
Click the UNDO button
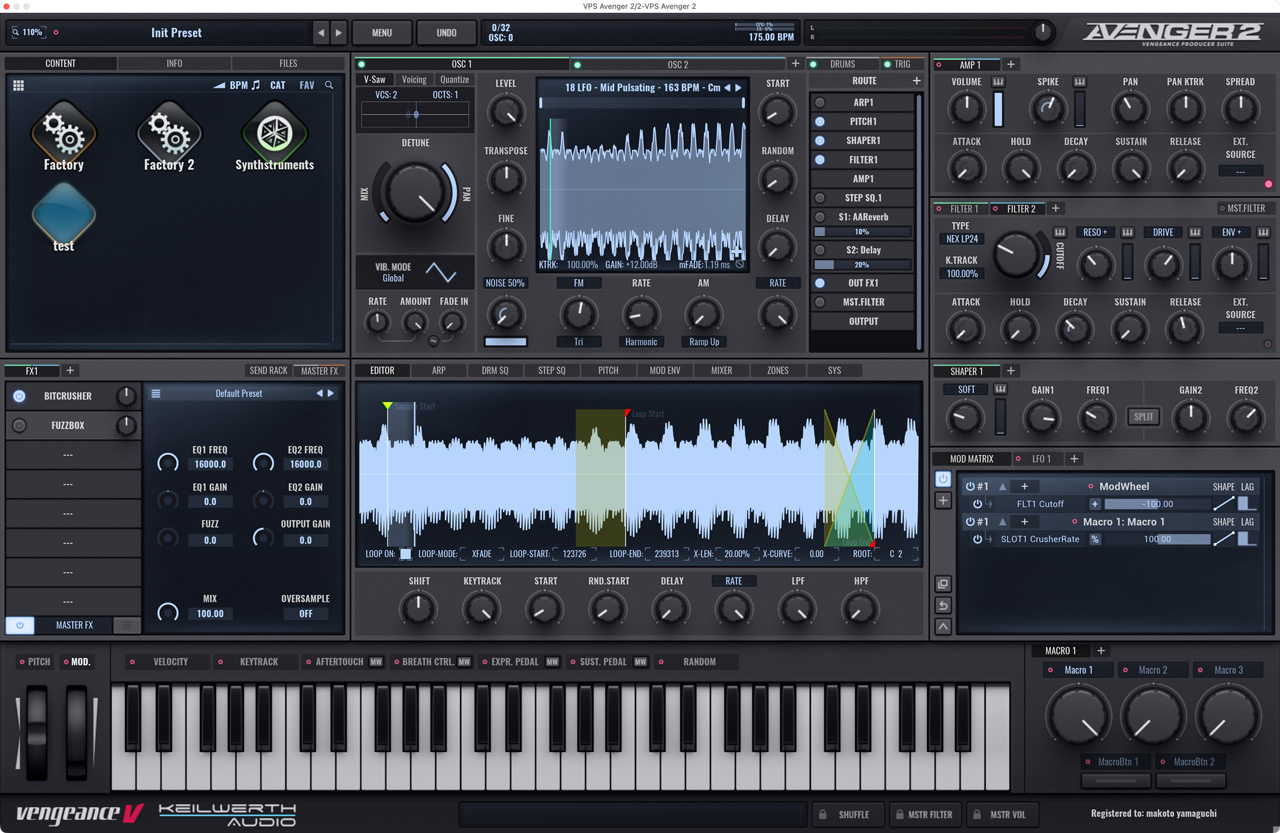446,33
